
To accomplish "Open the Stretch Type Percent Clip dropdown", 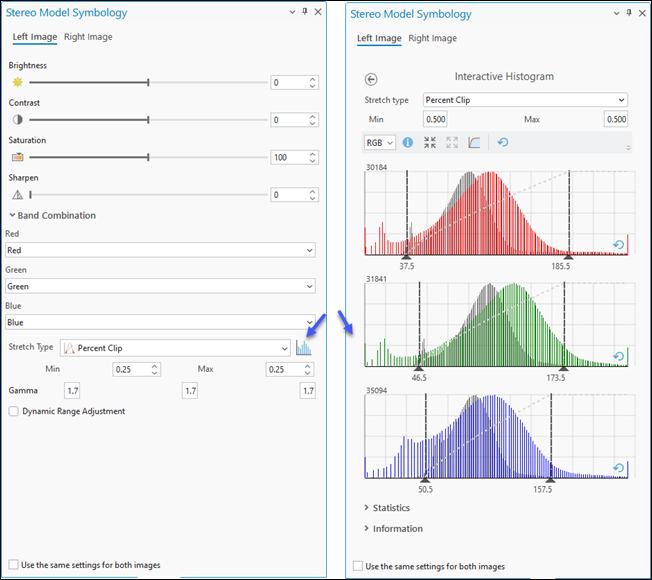I will tap(175, 348).
